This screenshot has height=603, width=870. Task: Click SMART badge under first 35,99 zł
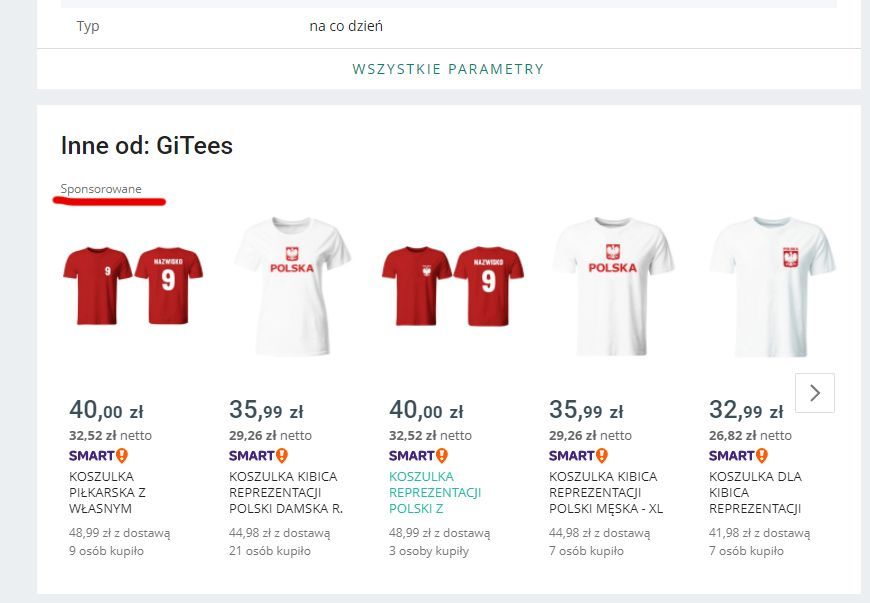point(258,455)
